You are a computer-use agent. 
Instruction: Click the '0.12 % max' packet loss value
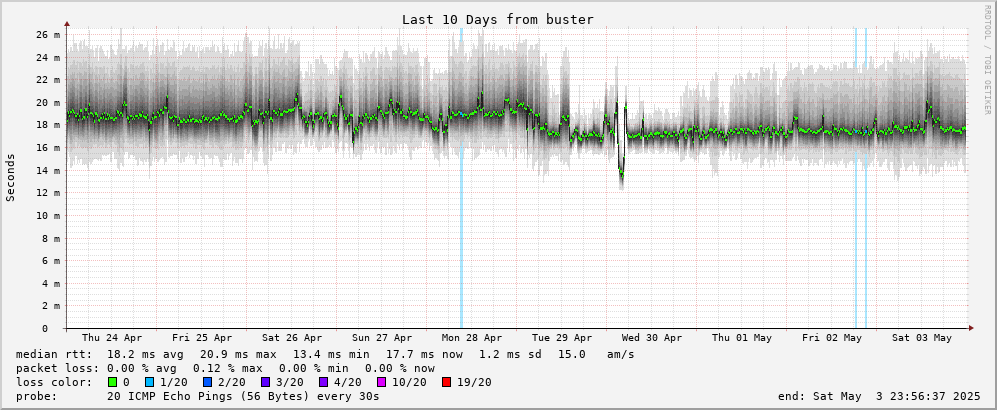click(232, 369)
